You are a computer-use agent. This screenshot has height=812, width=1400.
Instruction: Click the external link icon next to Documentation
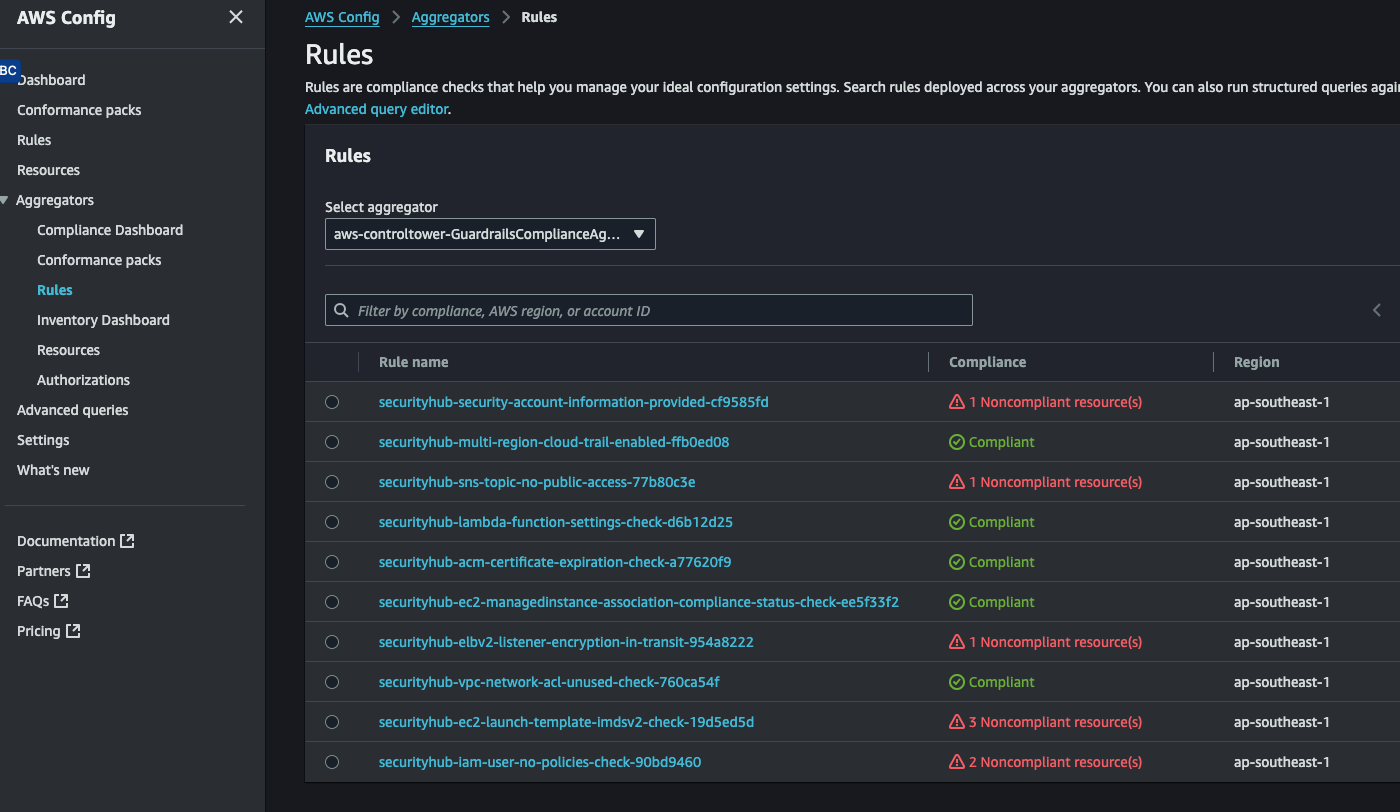pos(127,541)
